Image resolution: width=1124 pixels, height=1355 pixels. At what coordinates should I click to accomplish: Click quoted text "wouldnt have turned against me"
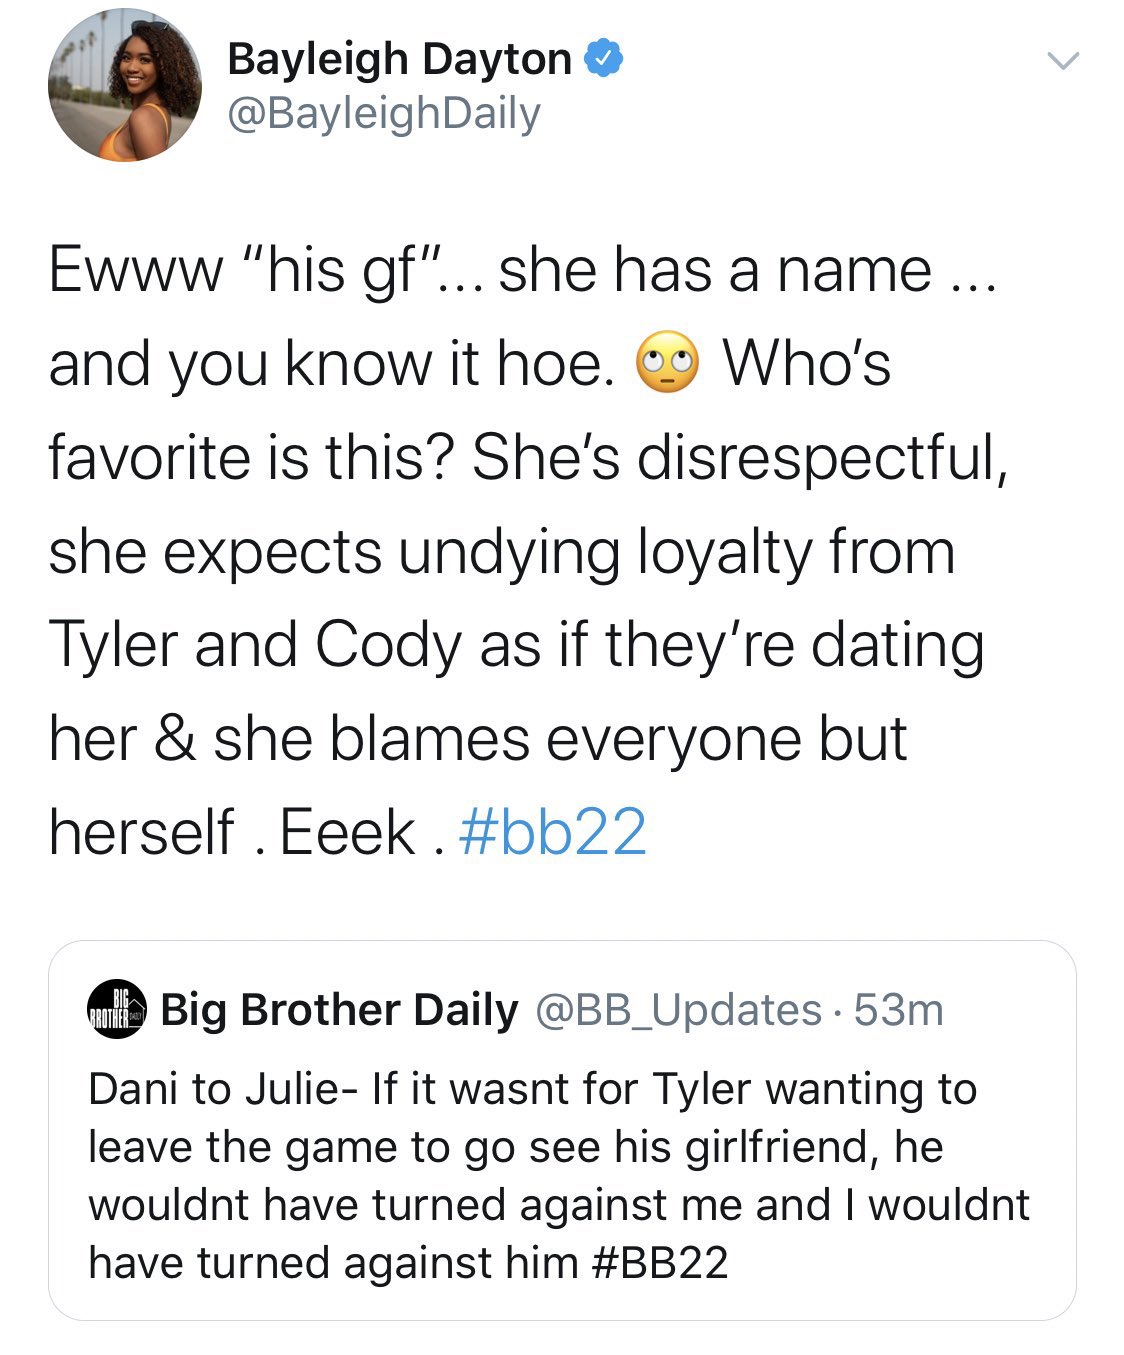click(417, 1205)
